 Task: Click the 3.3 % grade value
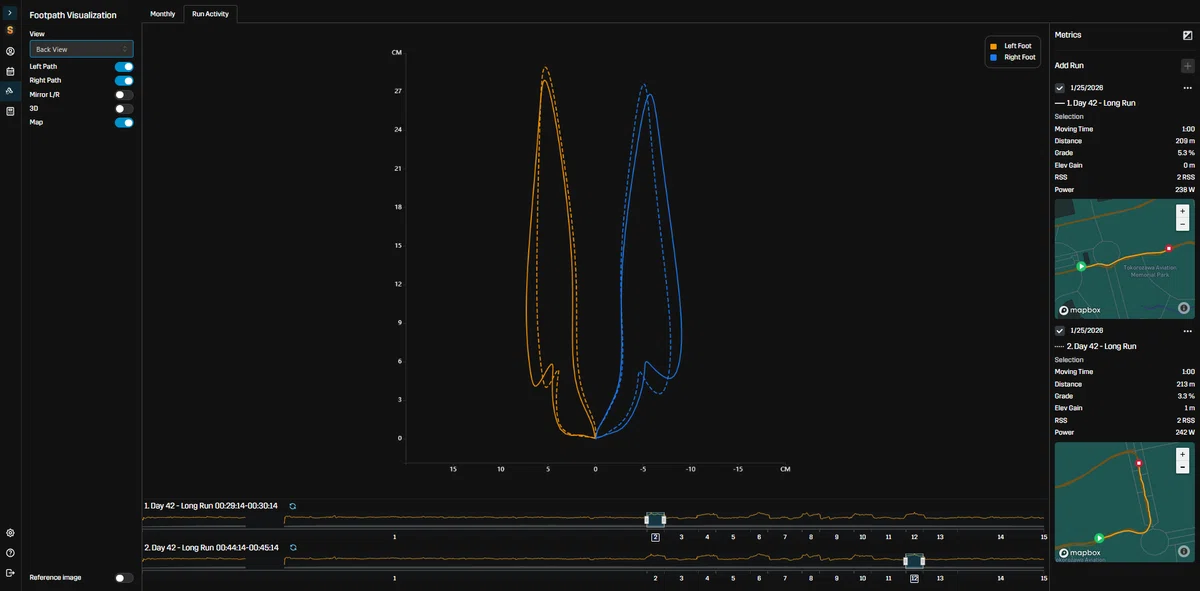point(1186,396)
